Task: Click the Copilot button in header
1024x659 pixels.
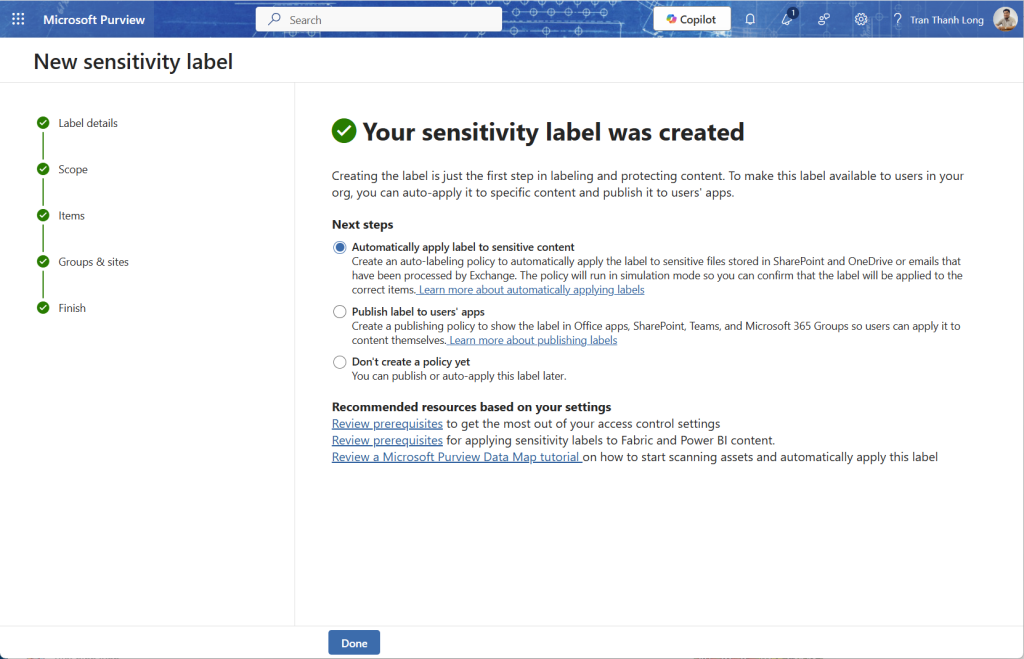Action: coord(692,19)
